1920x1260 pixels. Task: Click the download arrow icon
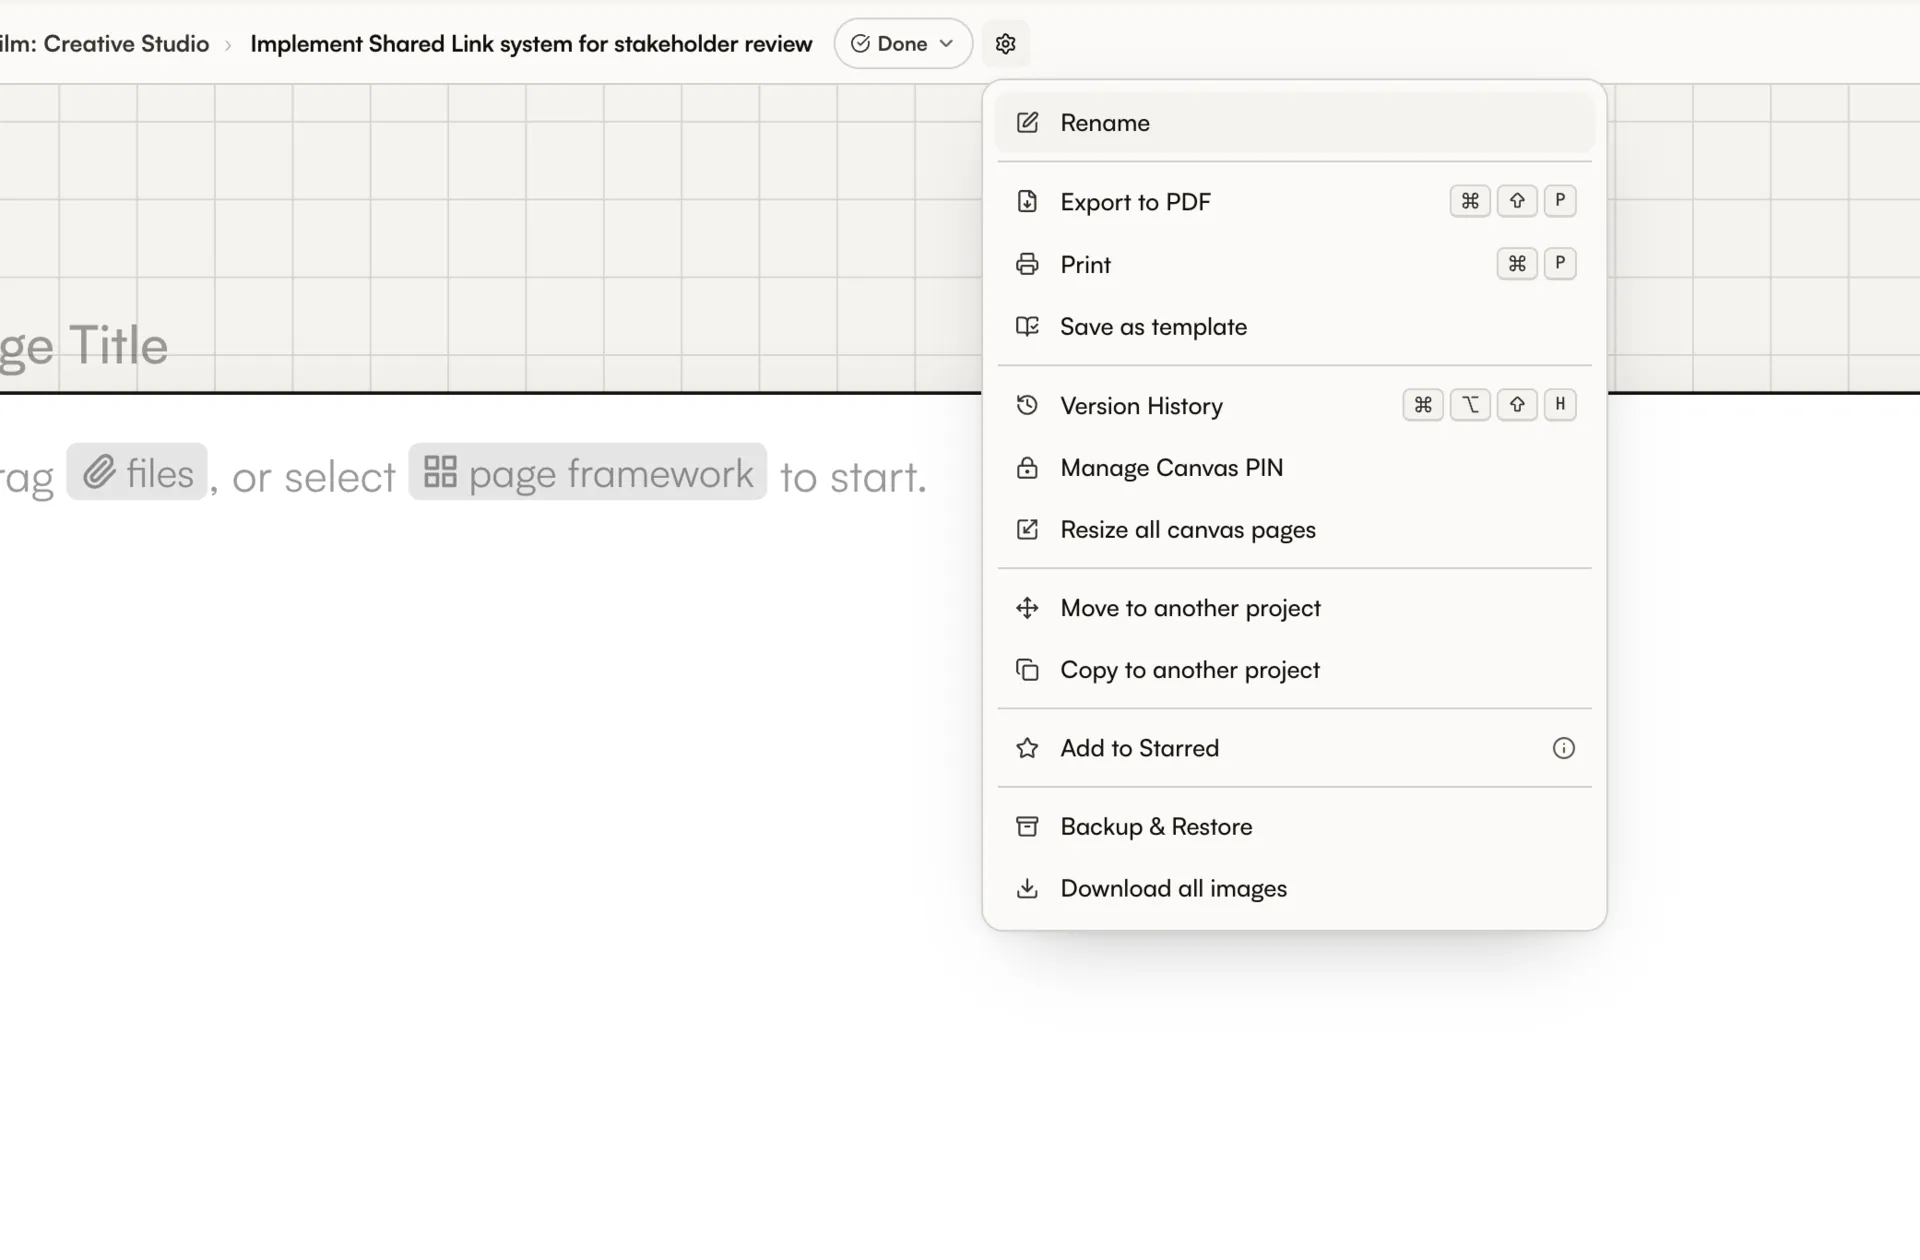coord(1027,888)
